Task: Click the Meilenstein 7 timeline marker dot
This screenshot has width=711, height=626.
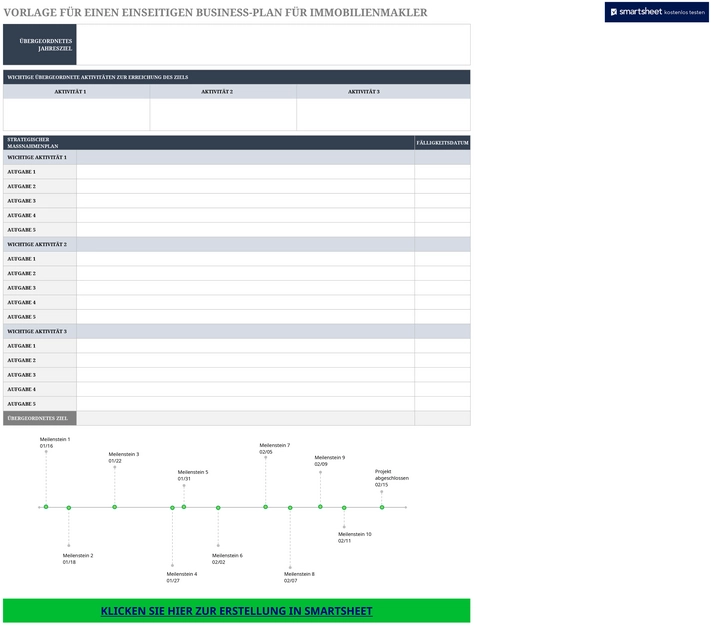Action: pyautogui.click(x=266, y=507)
